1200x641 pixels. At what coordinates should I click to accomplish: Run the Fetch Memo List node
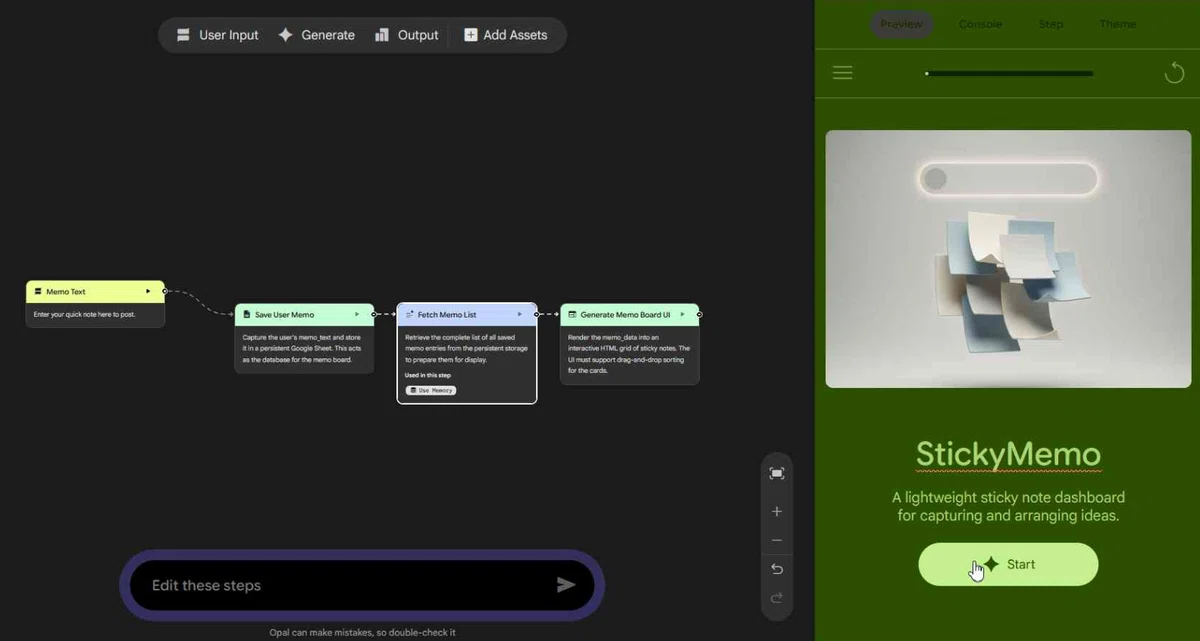(519, 314)
